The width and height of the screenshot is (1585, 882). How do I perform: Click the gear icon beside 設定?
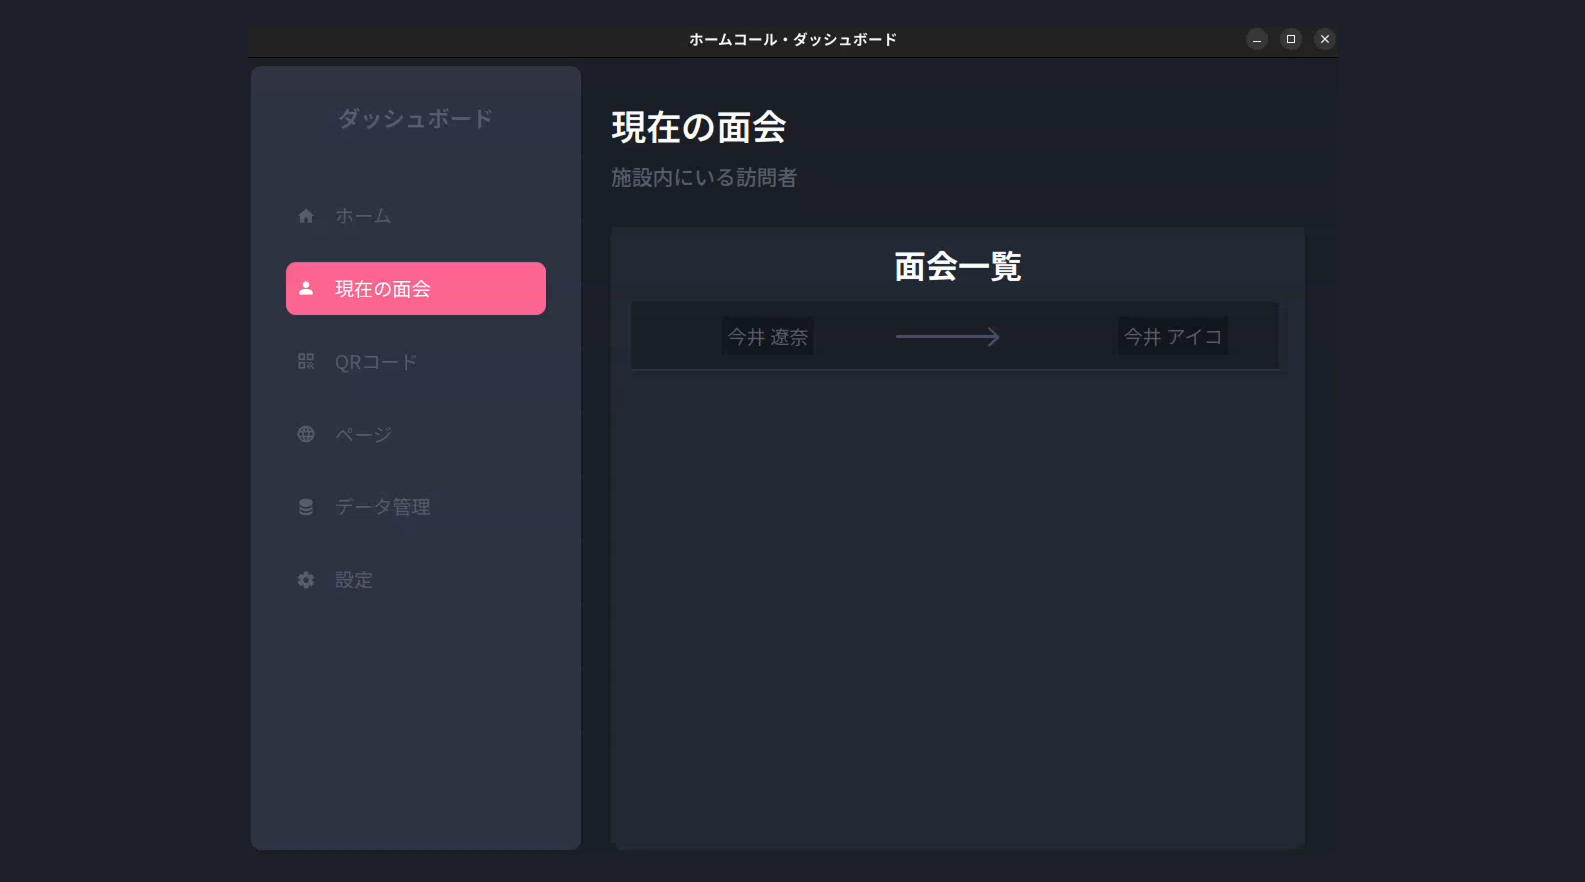point(306,580)
